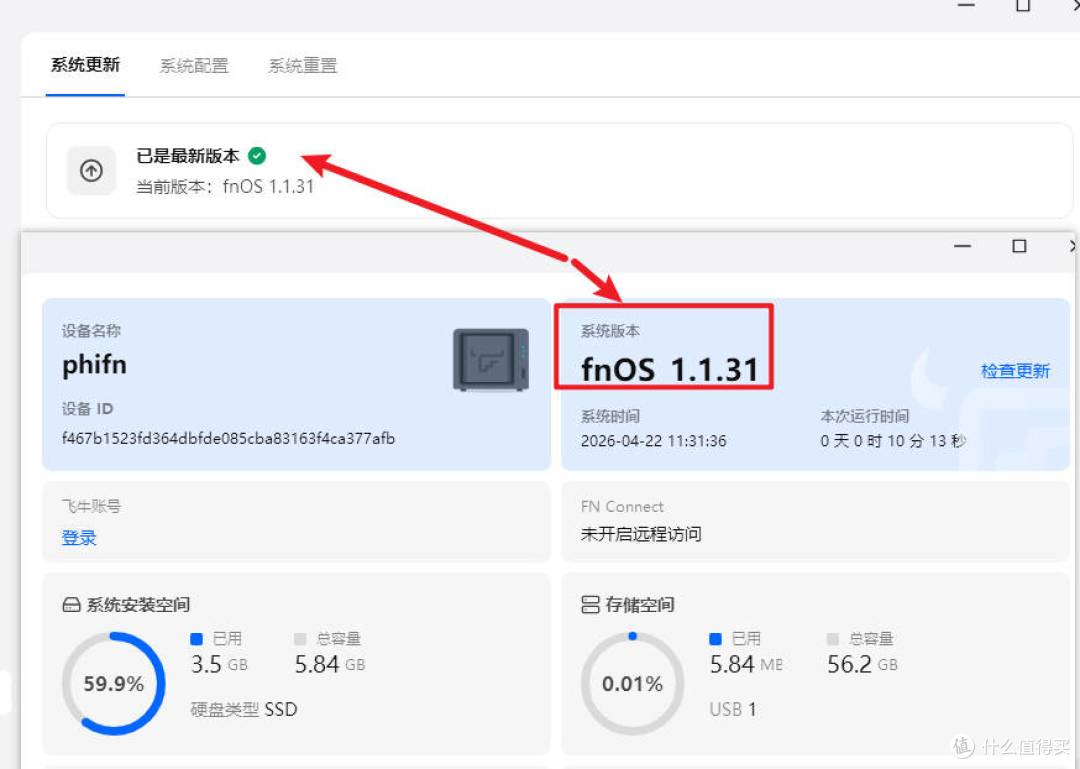Click the 登录 link under 飞牛账号
Viewport: 1080px width, 769px height.
tap(79, 538)
